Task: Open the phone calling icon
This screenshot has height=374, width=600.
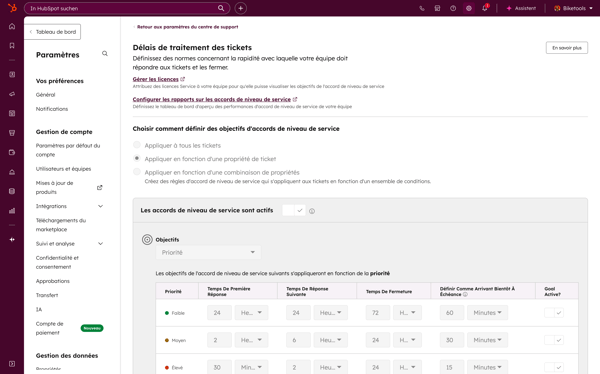Action: tap(422, 8)
